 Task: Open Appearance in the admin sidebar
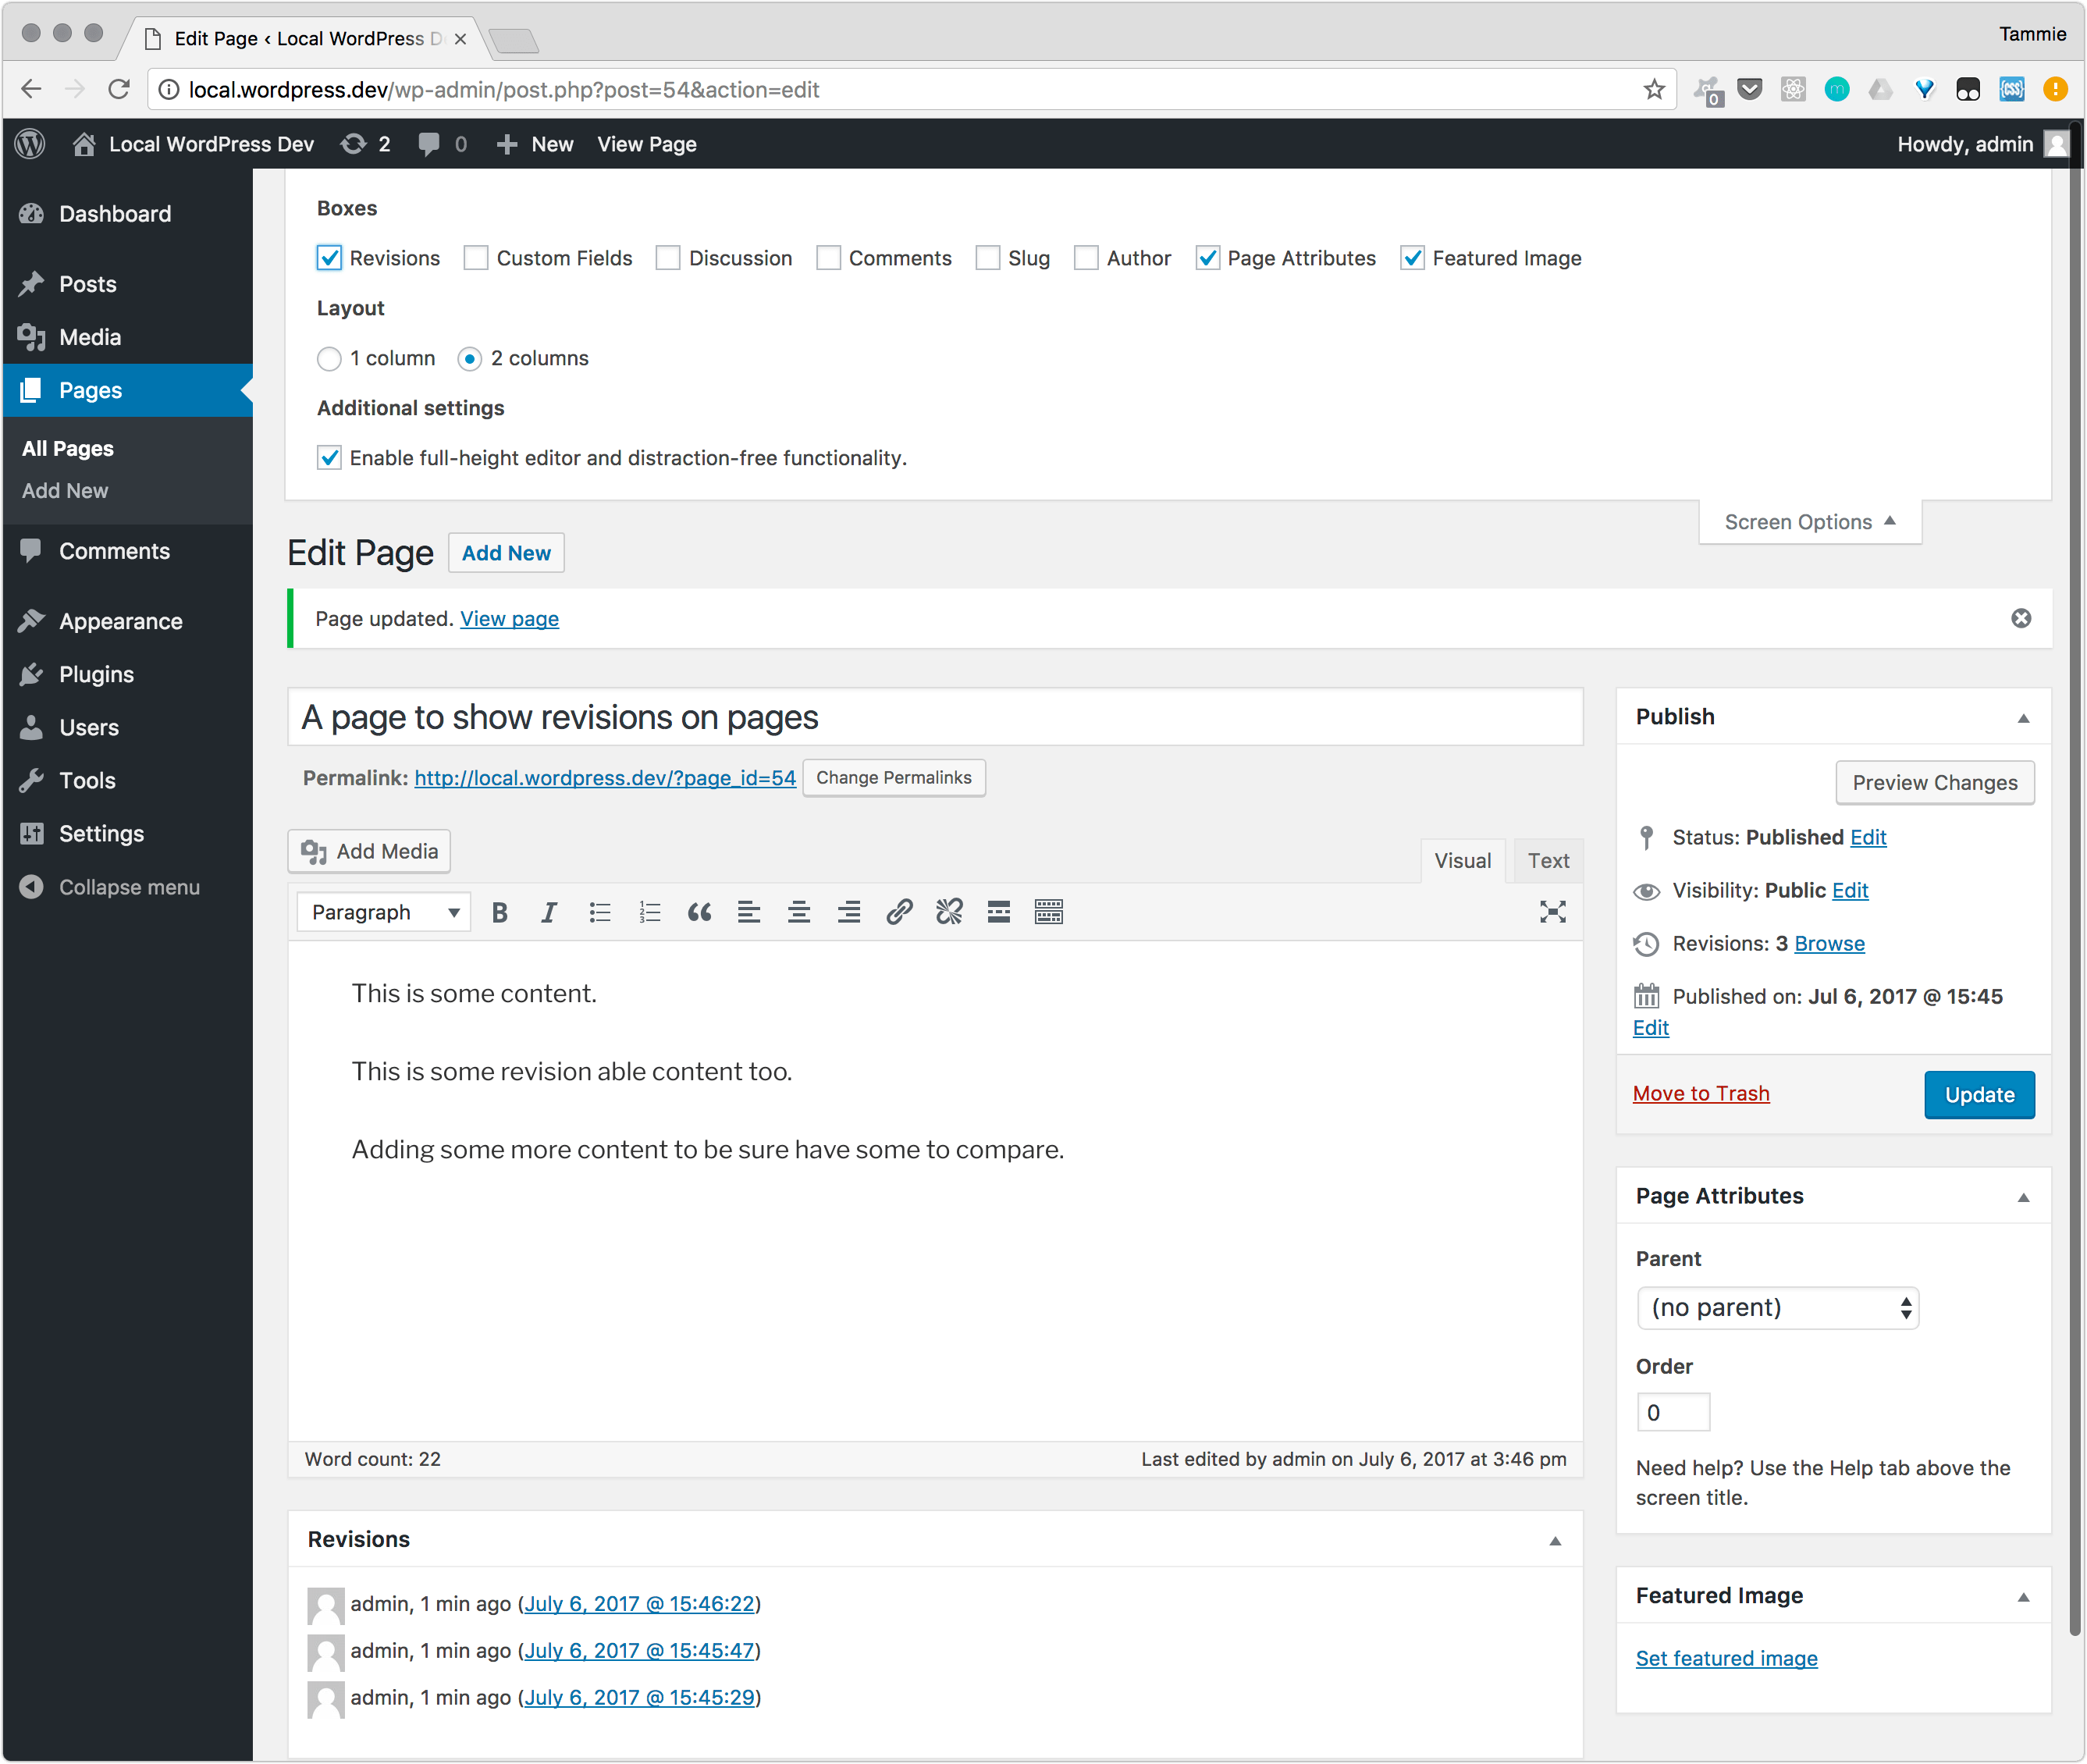click(120, 621)
